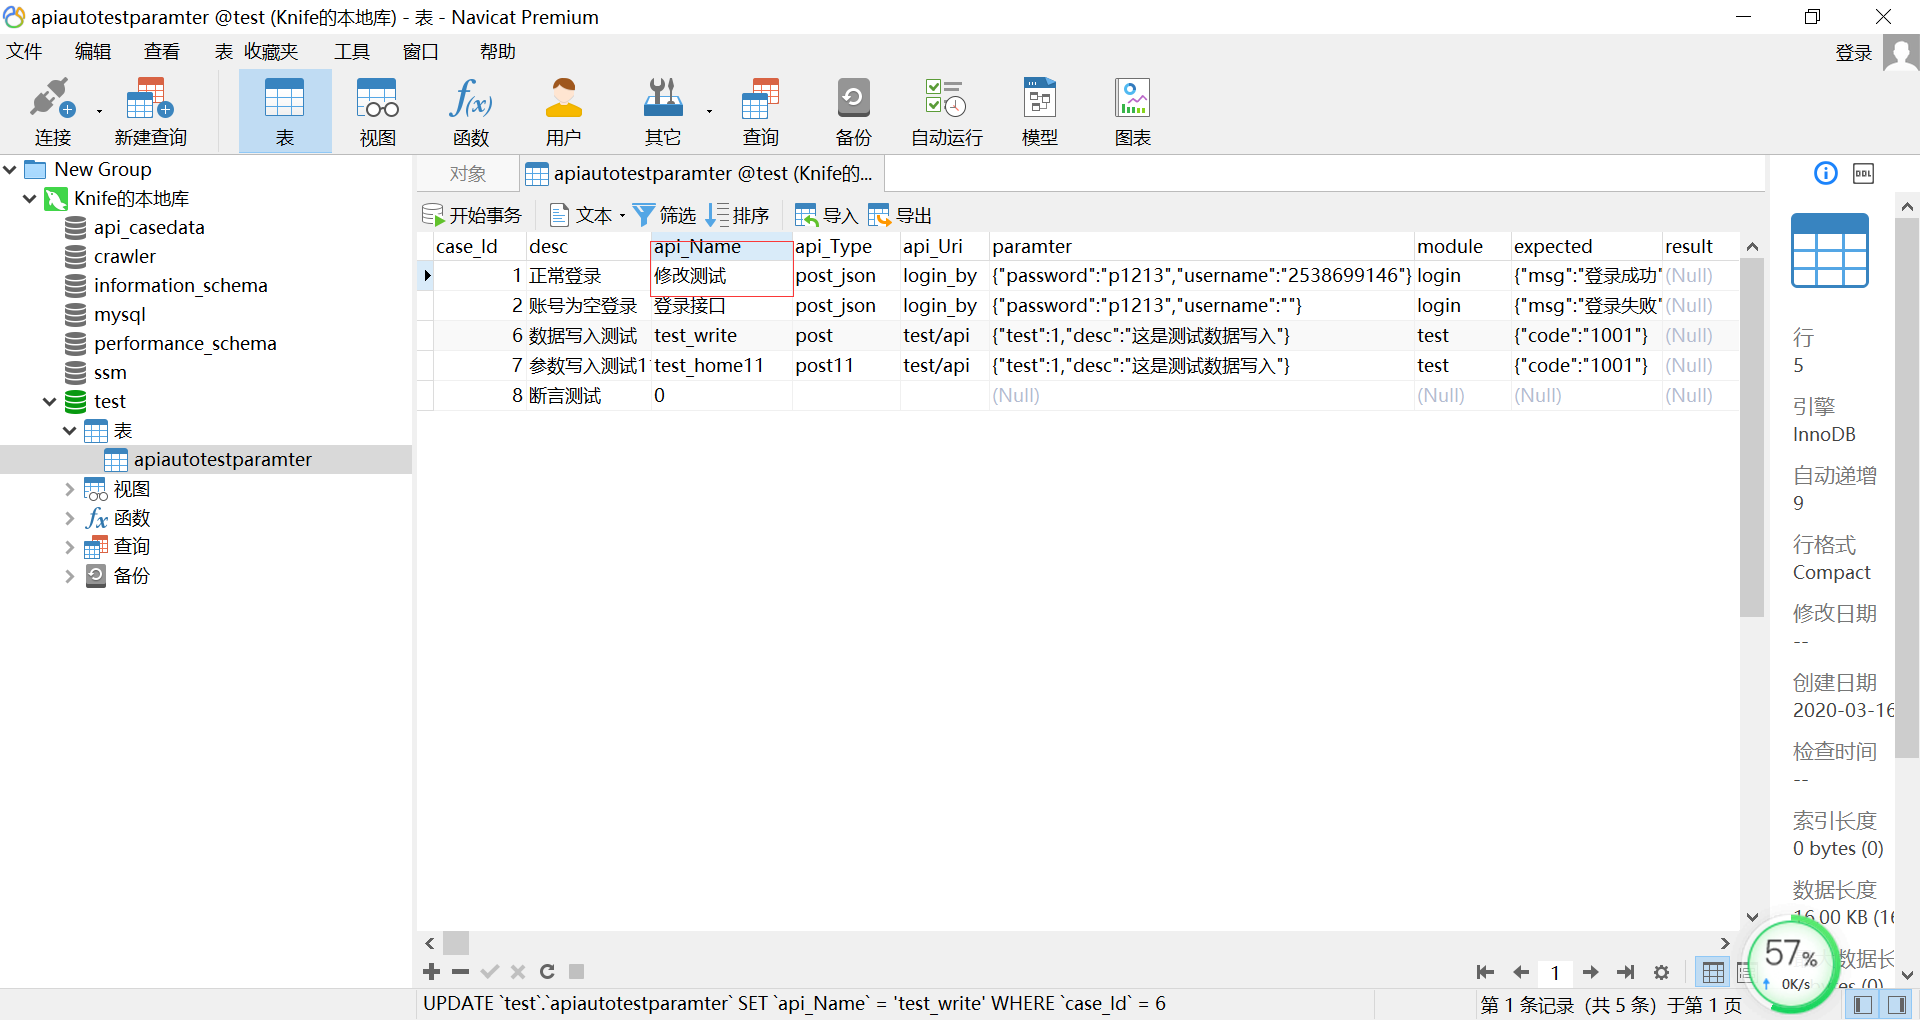Click the 登录 (Login) link
This screenshot has width=1920, height=1020.
(1853, 53)
